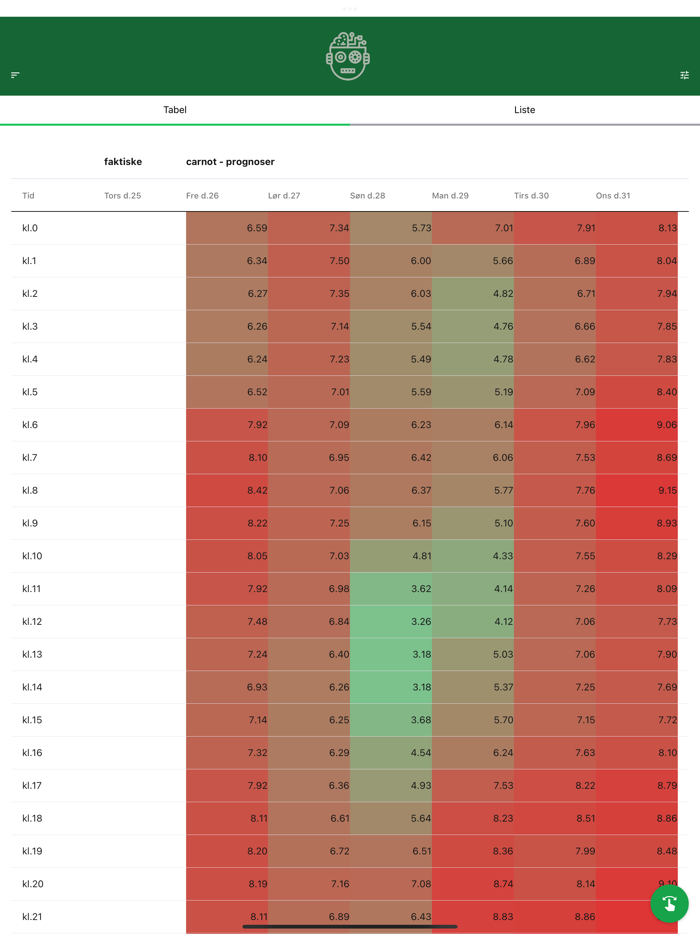
Task: Select the Tabel tab
Action: (x=175, y=110)
